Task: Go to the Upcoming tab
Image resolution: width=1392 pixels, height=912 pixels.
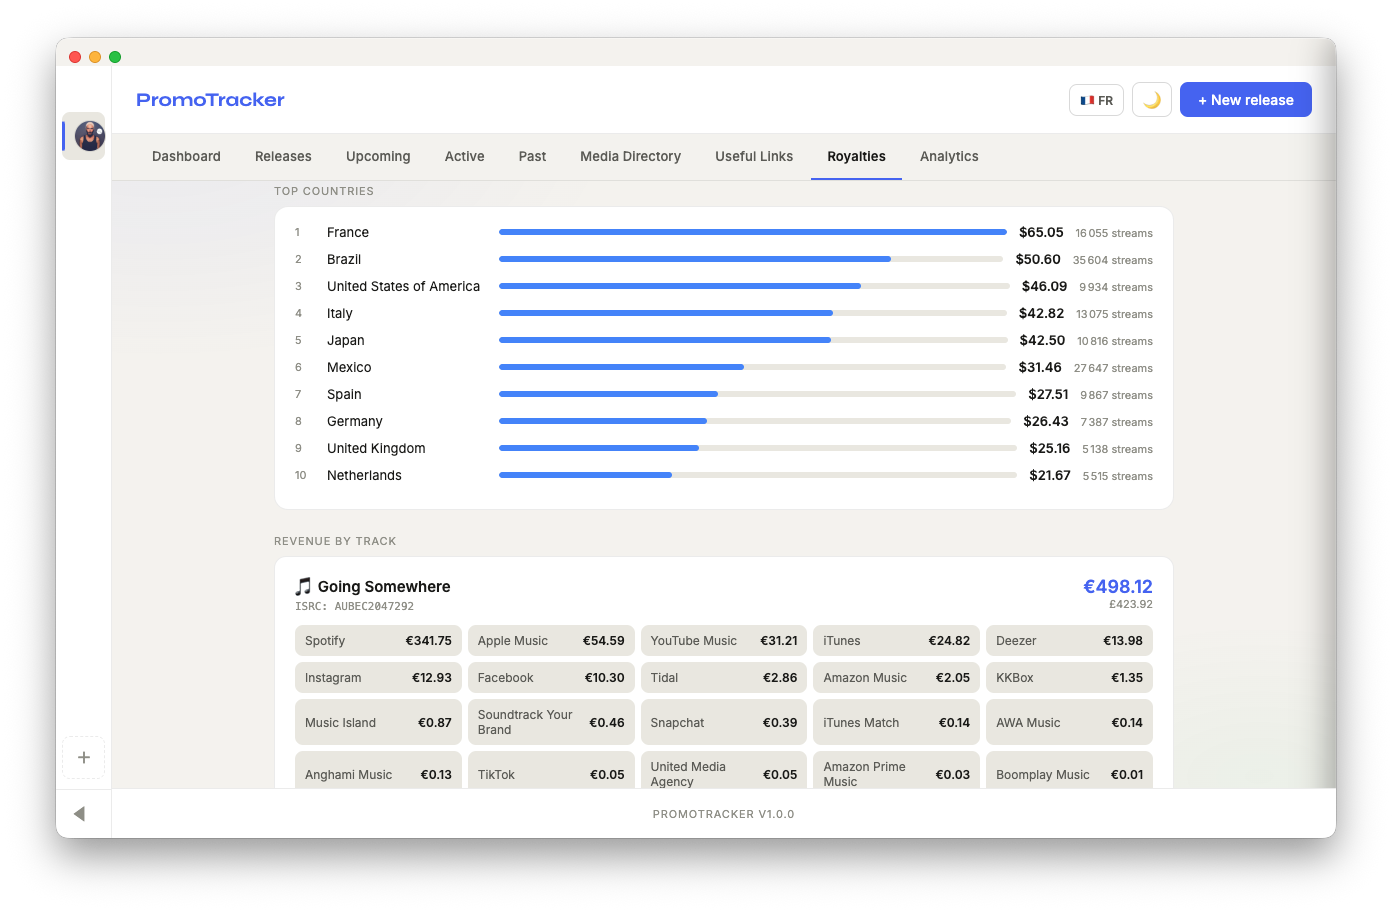Action: pyautogui.click(x=378, y=157)
